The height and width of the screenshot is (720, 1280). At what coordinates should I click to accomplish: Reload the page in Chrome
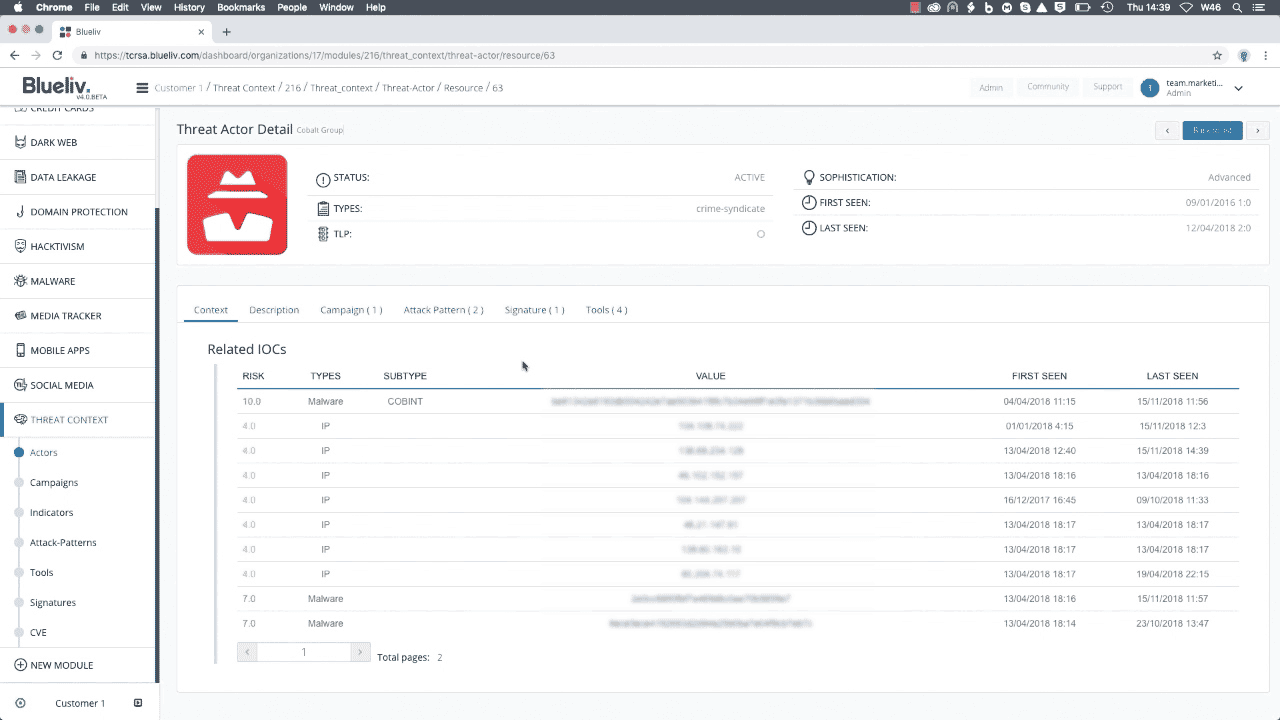(x=57, y=55)
